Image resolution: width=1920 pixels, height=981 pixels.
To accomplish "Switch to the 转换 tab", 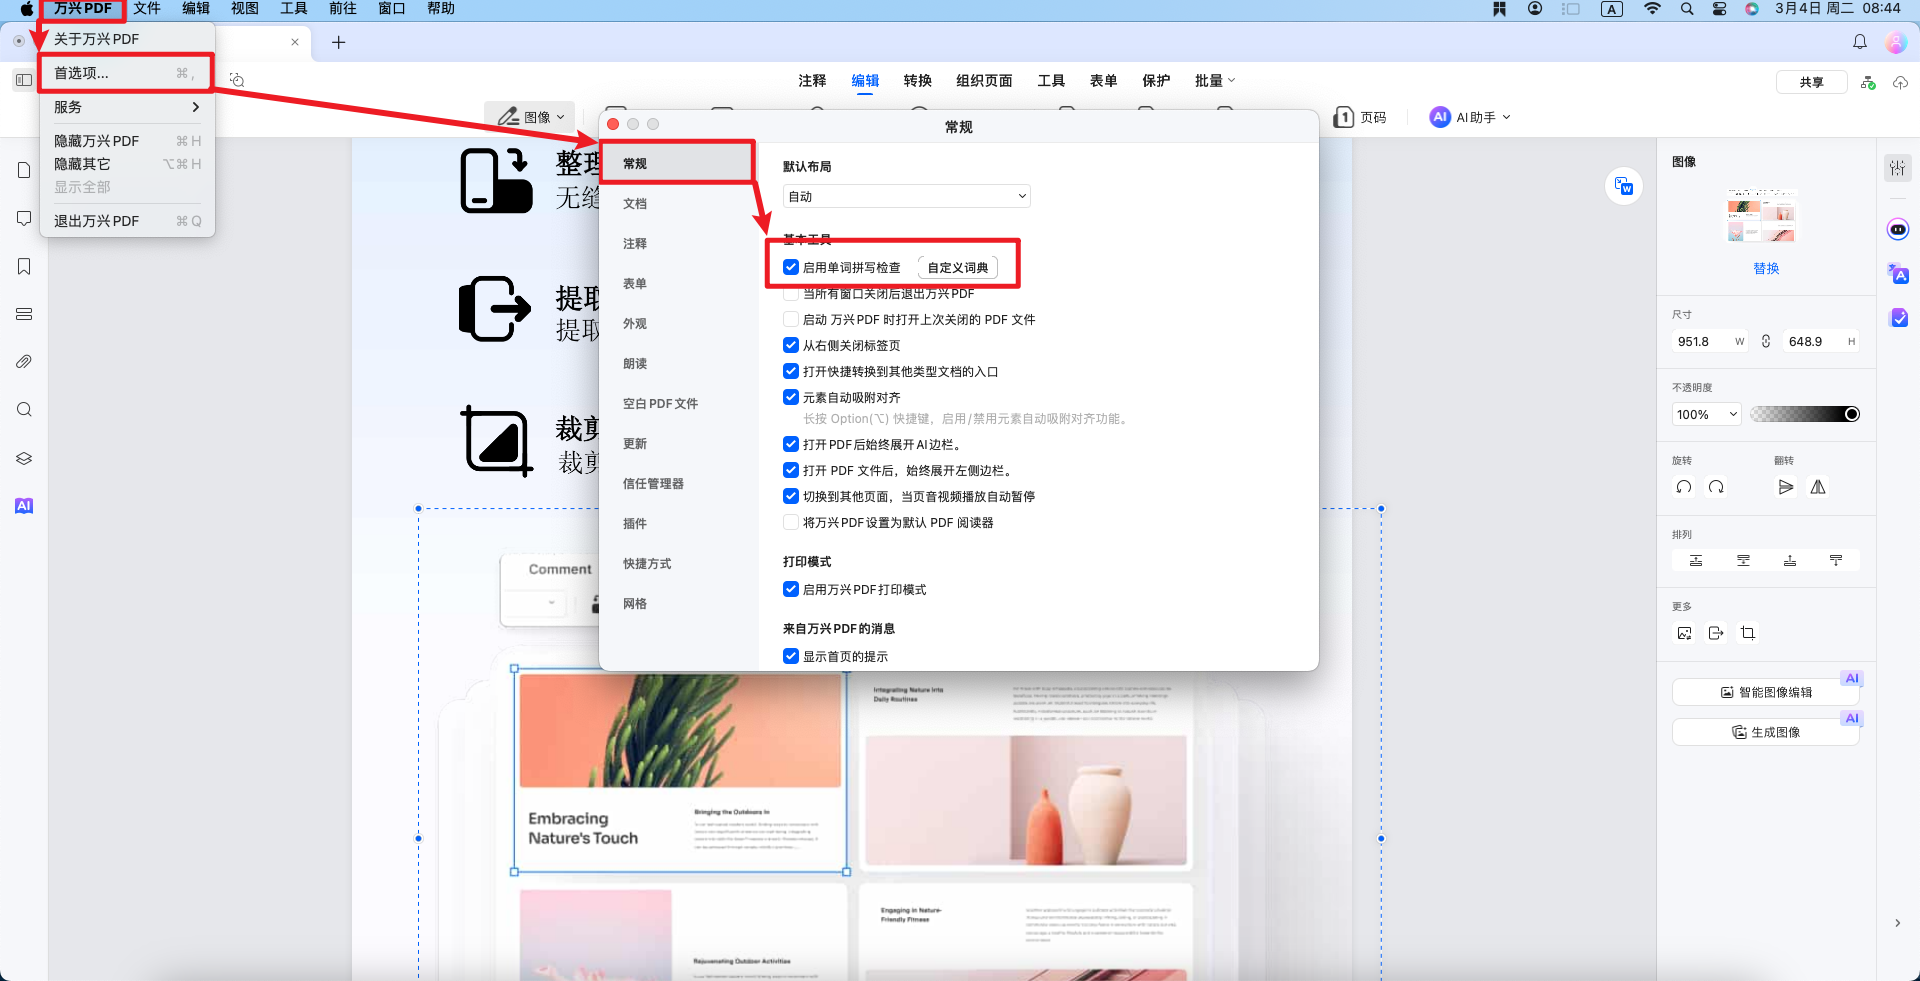I will (x=917, y=80).
